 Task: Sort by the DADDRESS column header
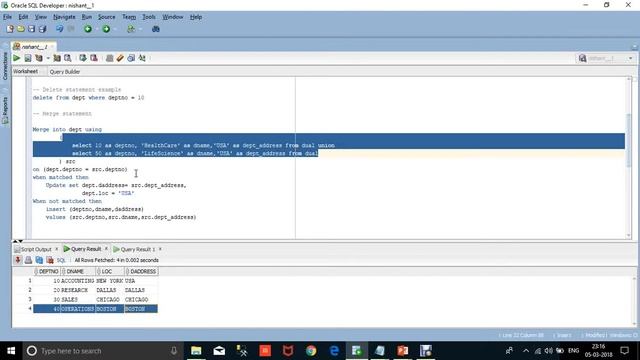141,271
